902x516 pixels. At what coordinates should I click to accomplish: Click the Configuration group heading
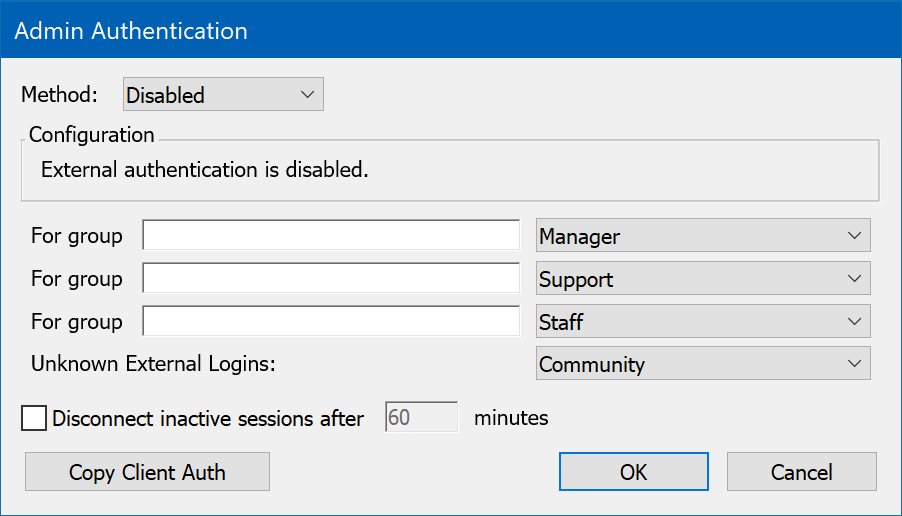[x=92, y=135]
